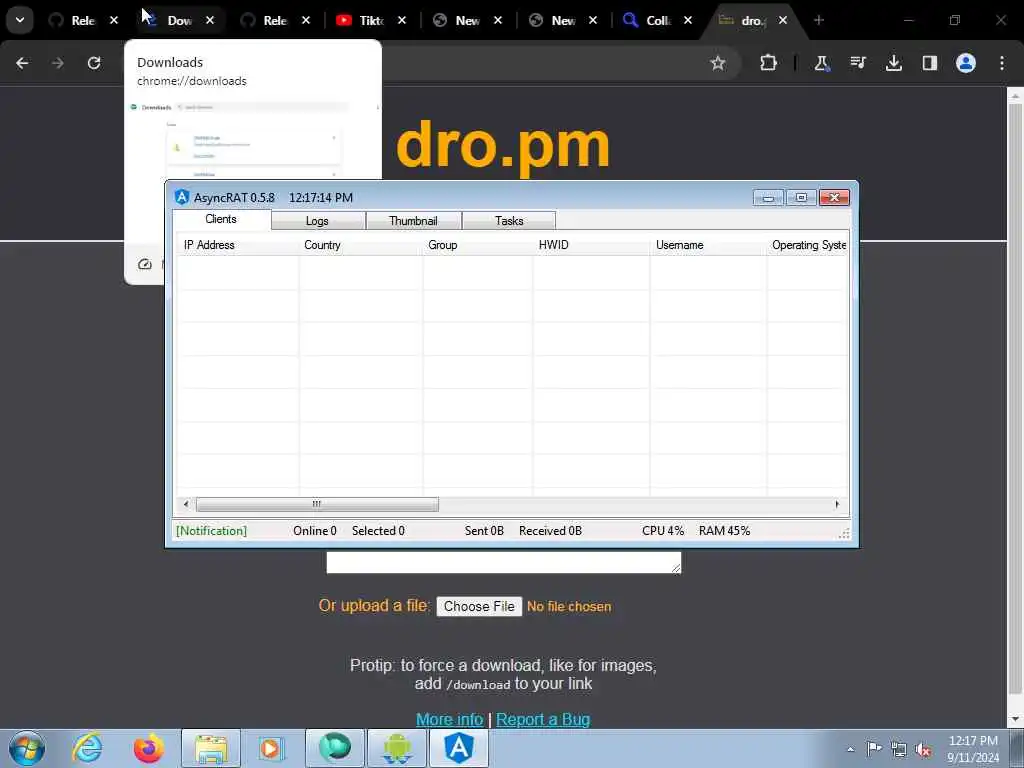Click the Online 0 status entry

coord(315,531)
